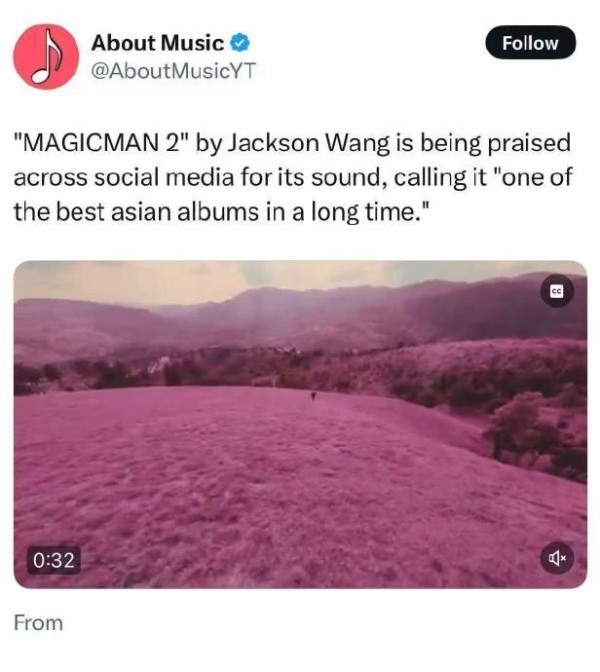Click the tiny person standing in the field
The width and height of the screenshot is (600, 672).
313,396
